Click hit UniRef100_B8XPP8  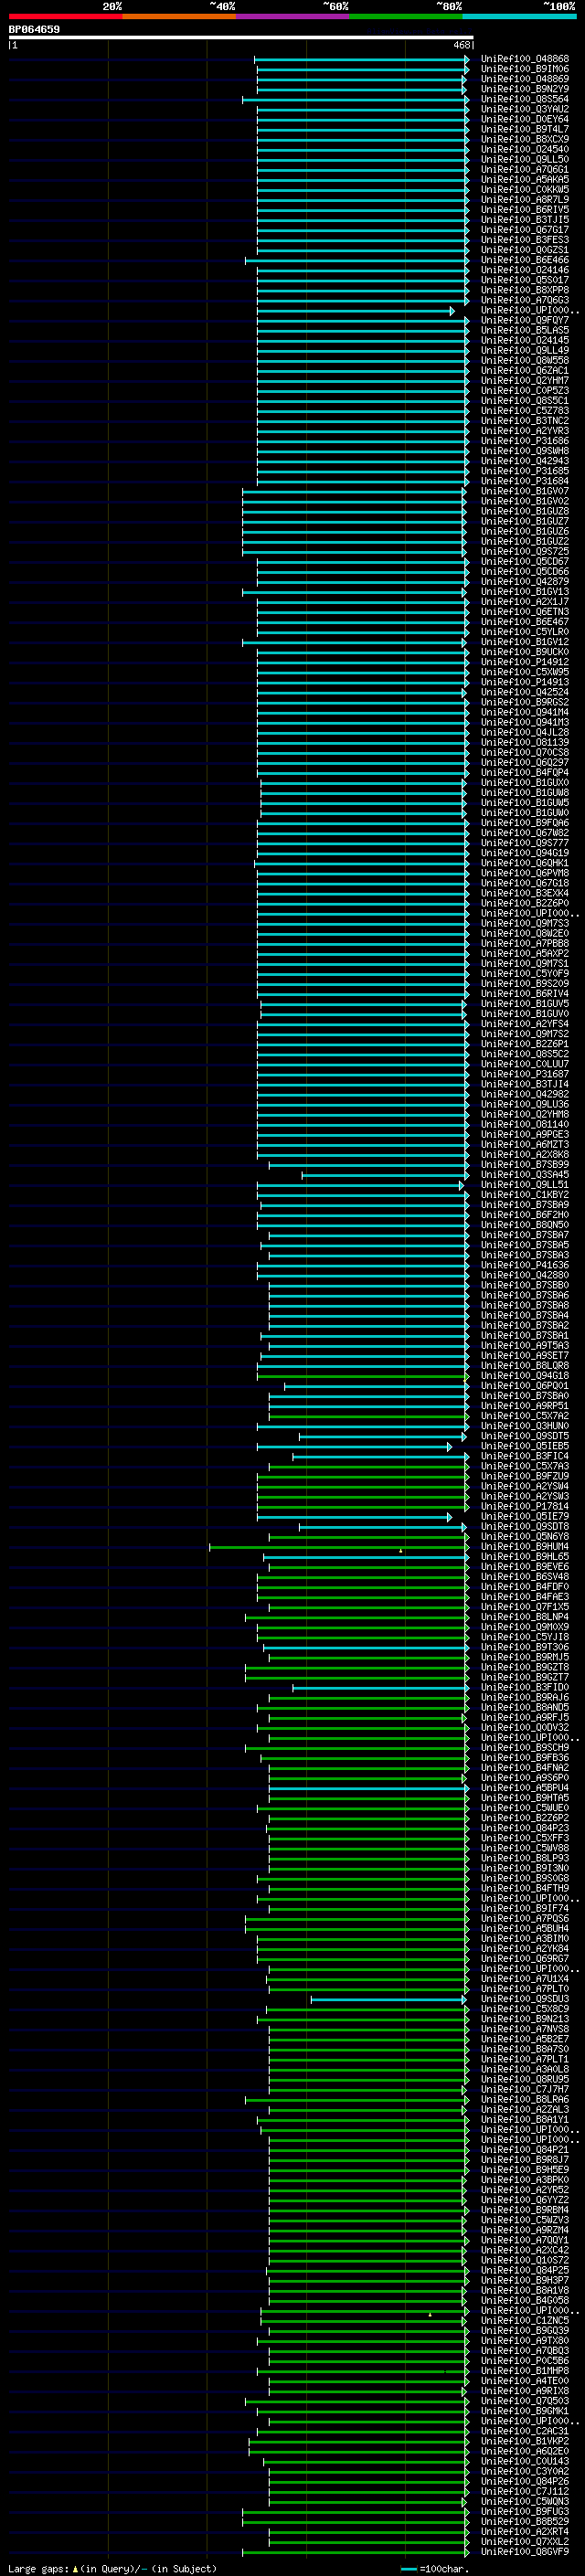[x=525, y=290]
